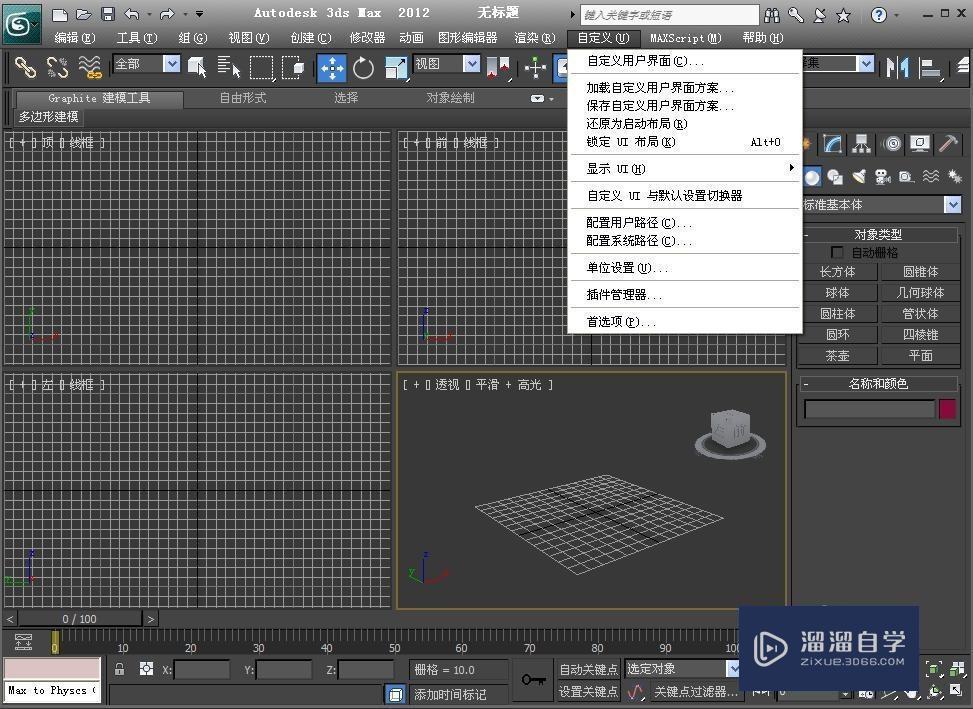This screenshot has height=709, width=973.
Task: Click the 茶壶 creation button
Action: point(838,355)
